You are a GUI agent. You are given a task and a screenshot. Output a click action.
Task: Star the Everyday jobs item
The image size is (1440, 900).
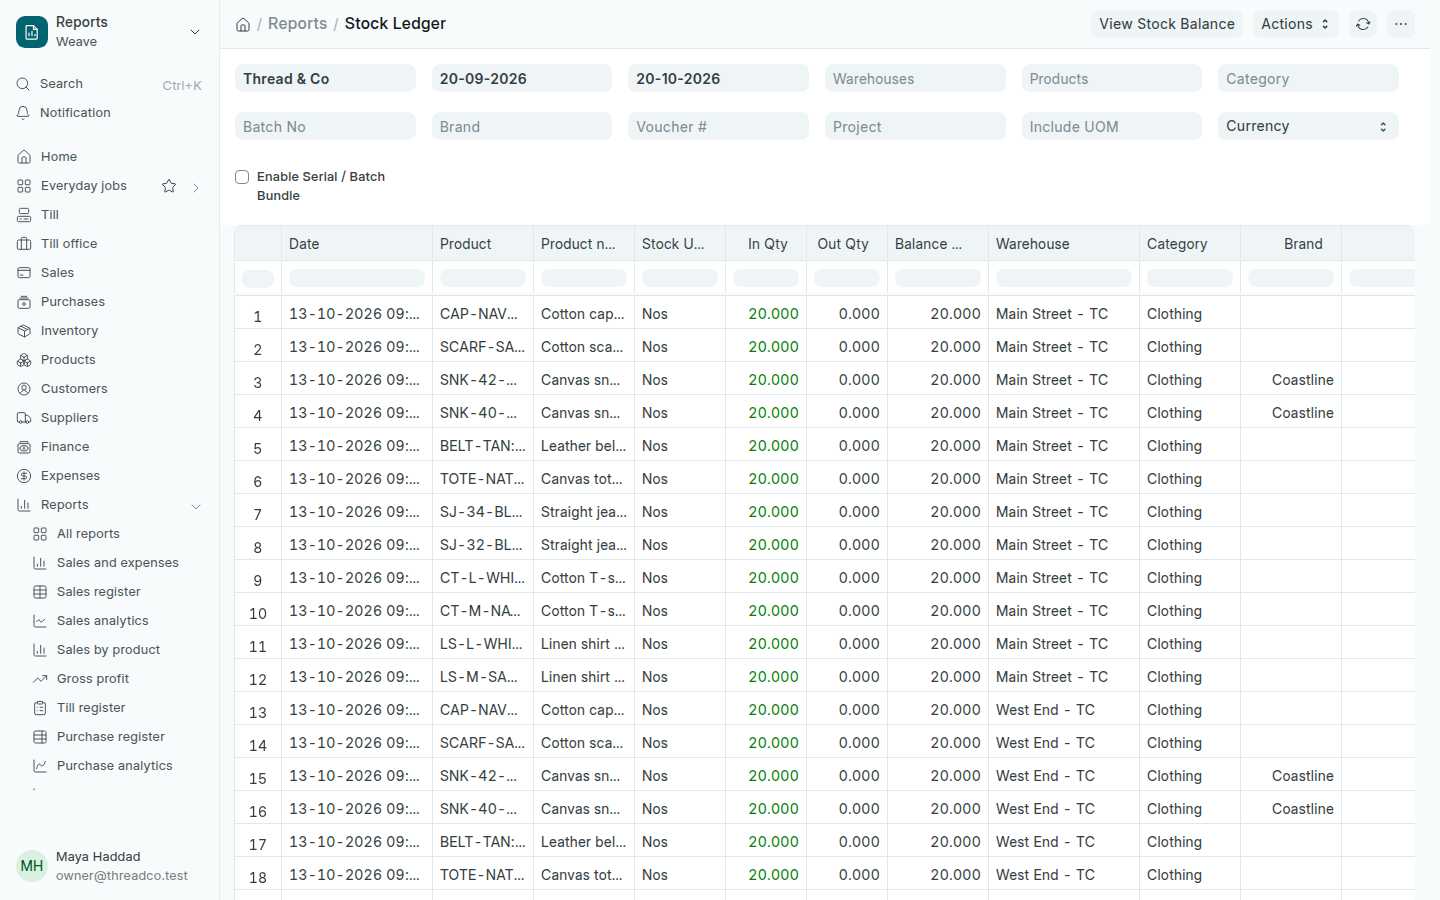pos(169,186)
